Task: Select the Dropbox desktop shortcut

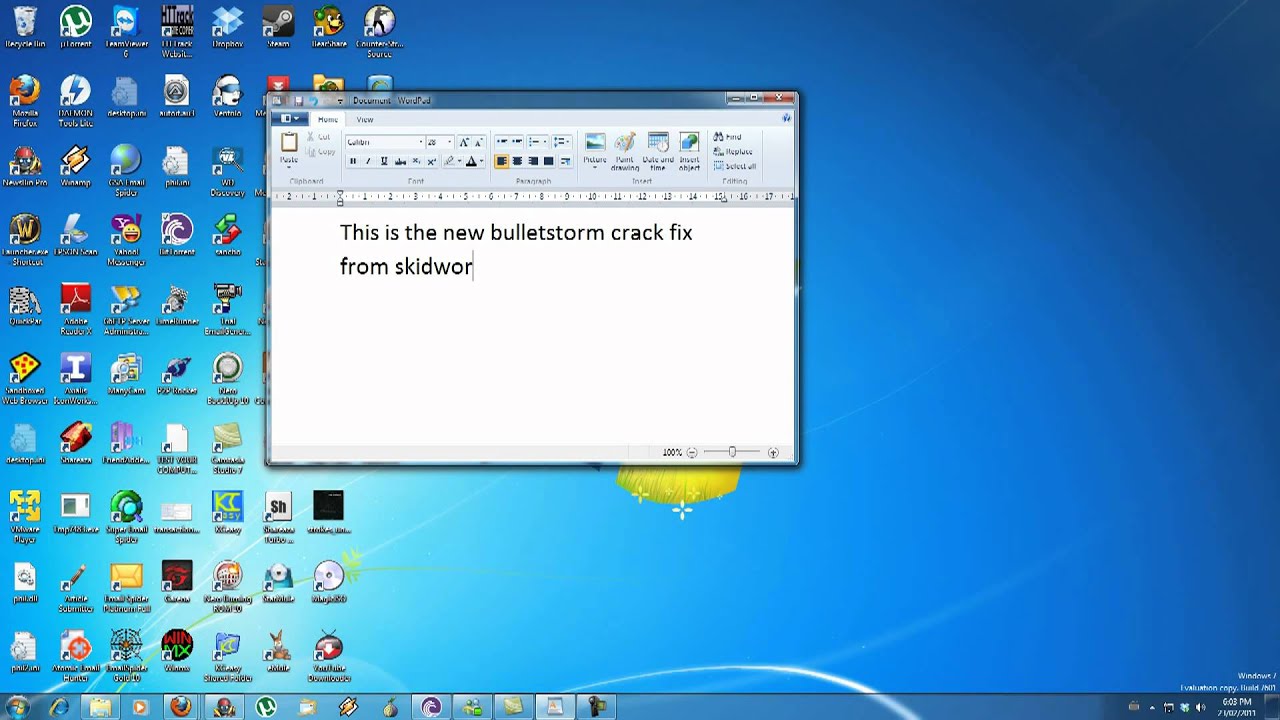Action: [227, 27]
